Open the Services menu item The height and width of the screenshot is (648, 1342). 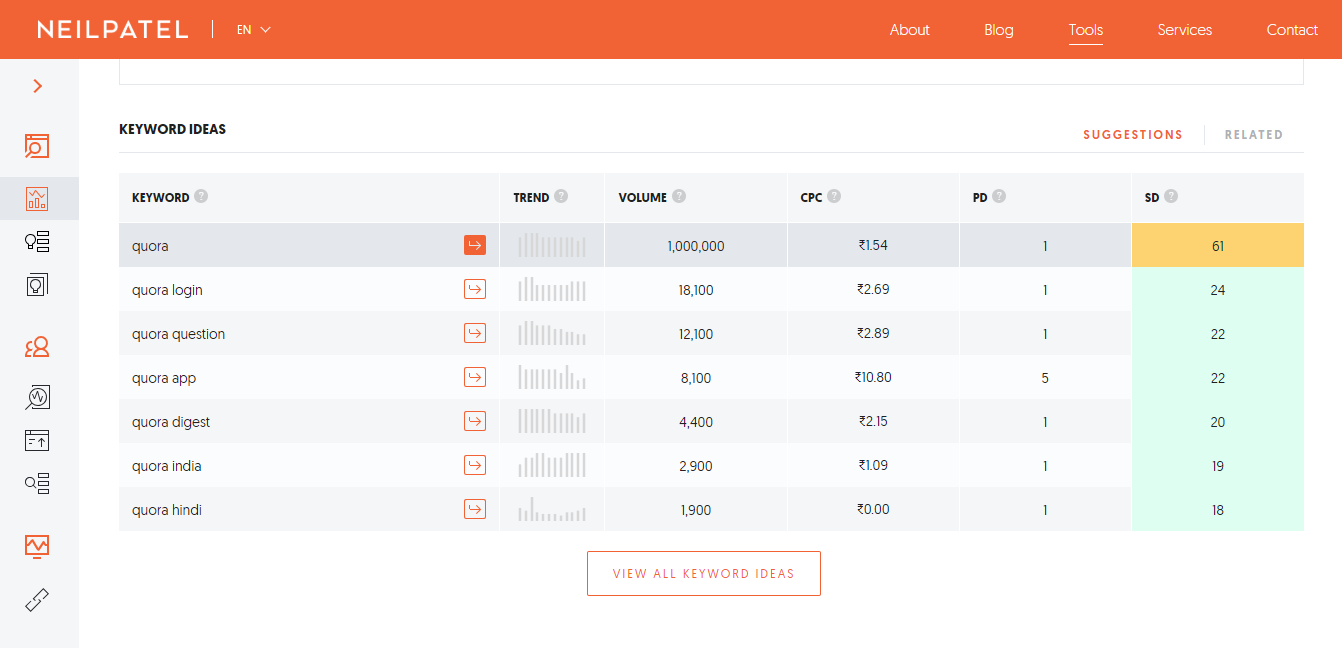(x=1185, y=30)
